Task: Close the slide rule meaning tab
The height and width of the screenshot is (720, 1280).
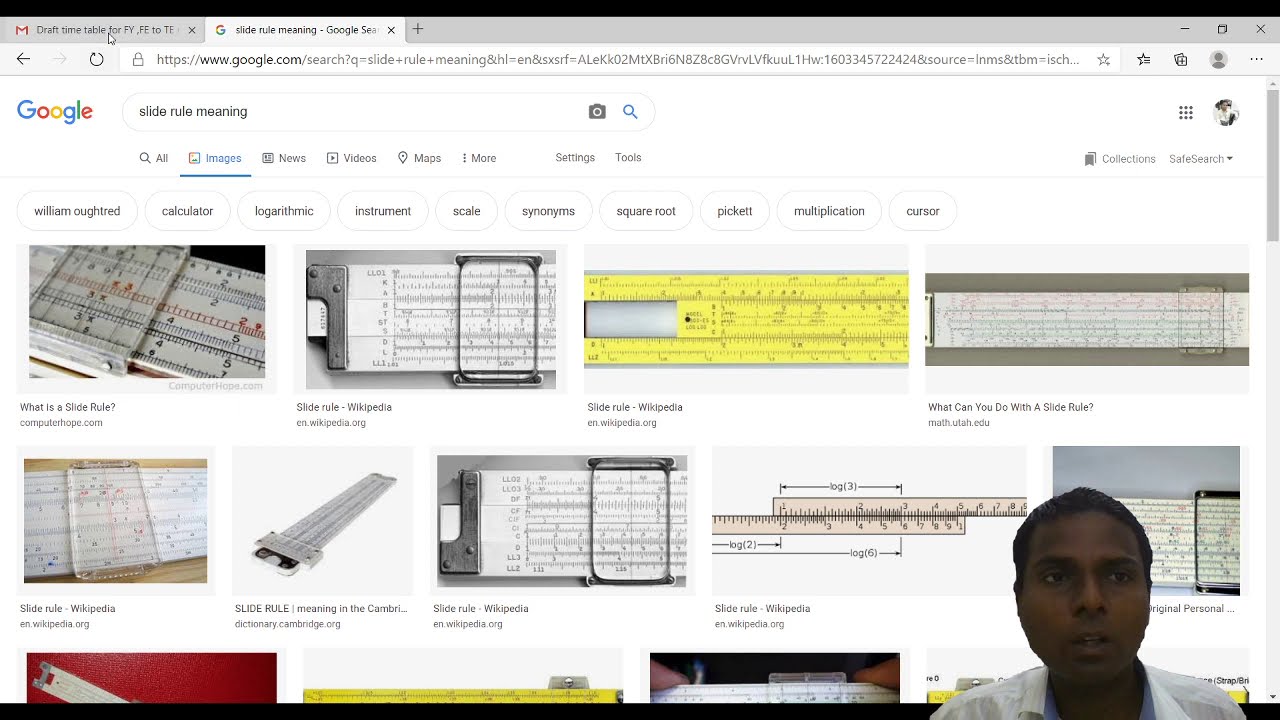Action: coord(391,30)
